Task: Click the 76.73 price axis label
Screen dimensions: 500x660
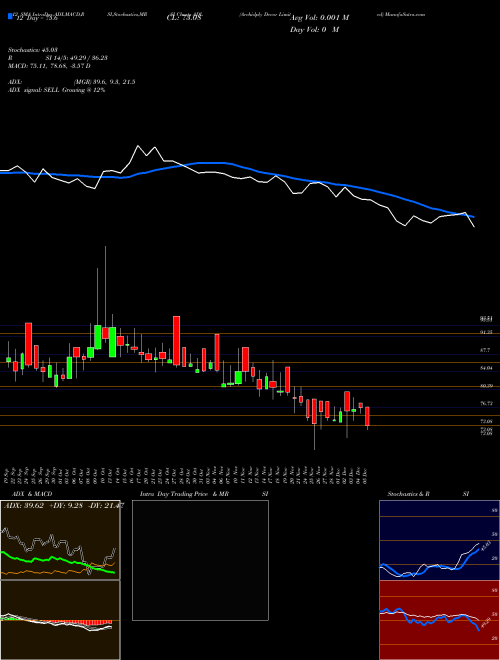Action: coord(487,404)
